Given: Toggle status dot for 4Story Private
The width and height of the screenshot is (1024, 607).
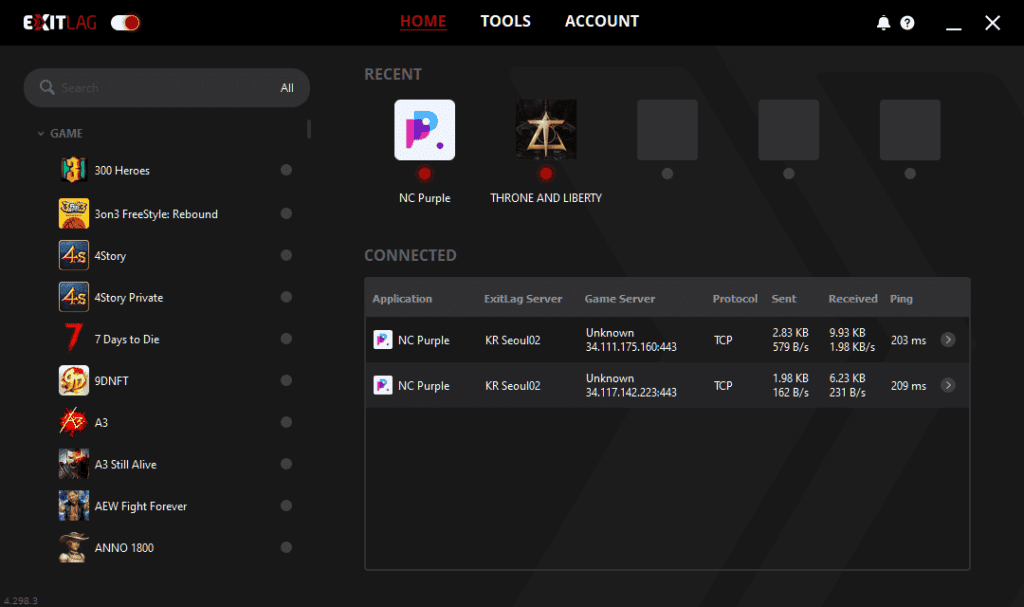Looking at the screenshot, I should click(286, 297).
